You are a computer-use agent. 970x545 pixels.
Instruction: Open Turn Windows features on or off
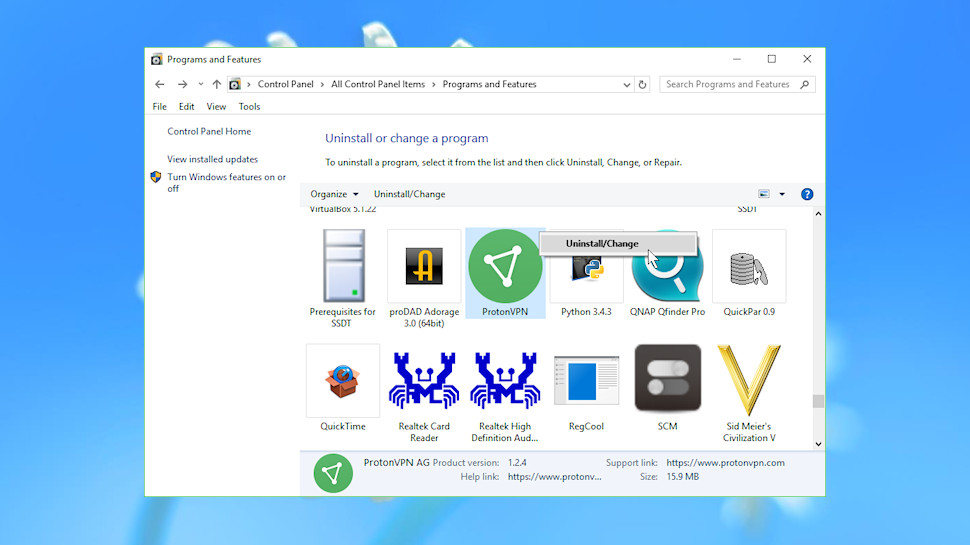pyautogui.click(x=226, y=182)
